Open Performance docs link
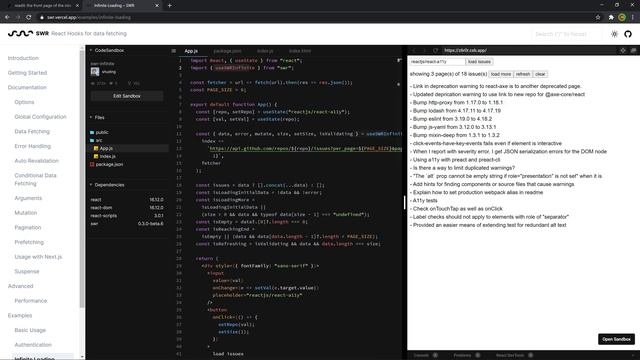Viewport: 640px width, 360px height. click(31, 301)
